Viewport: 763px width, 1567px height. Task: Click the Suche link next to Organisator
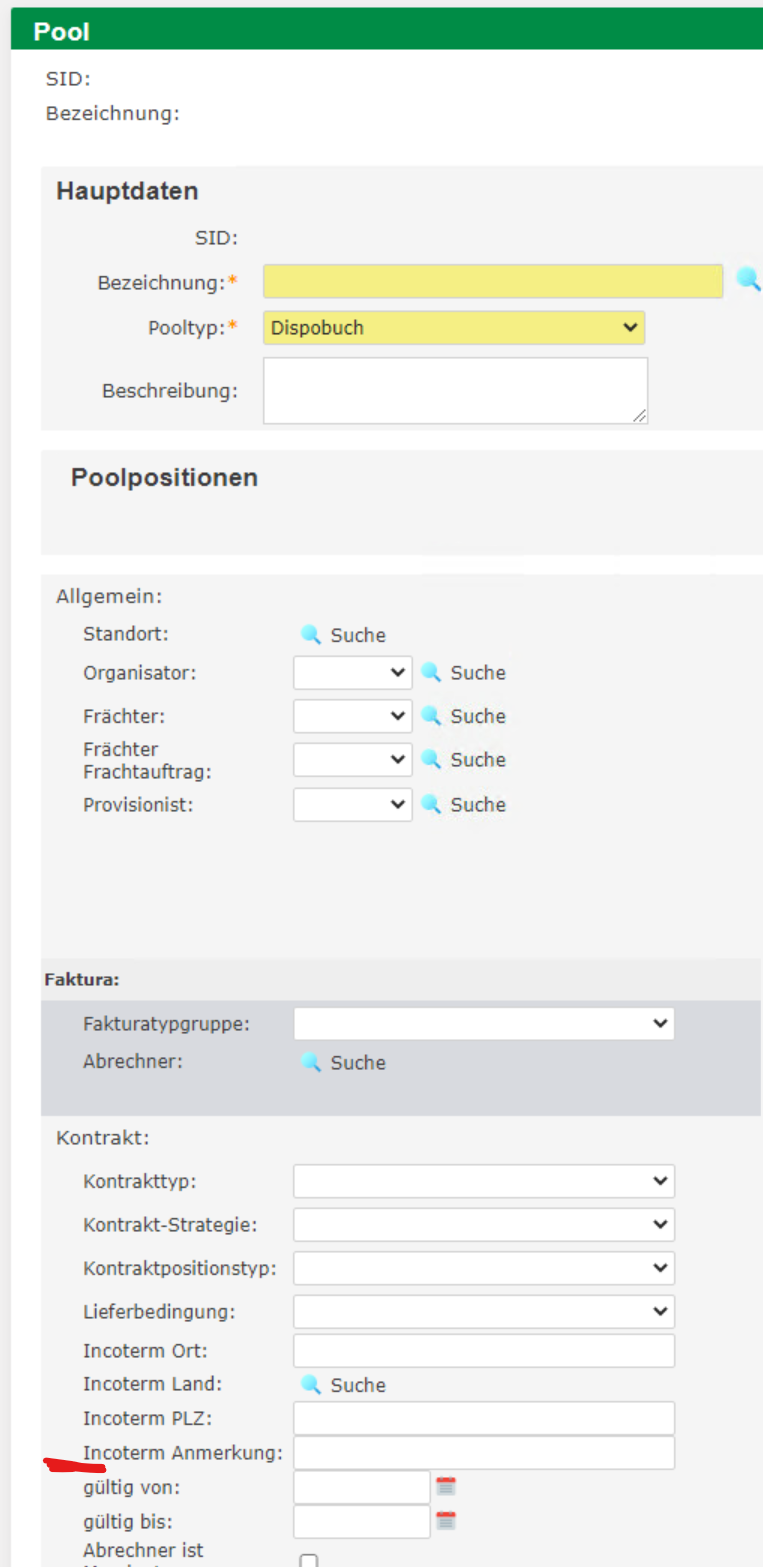pos(478,673)
